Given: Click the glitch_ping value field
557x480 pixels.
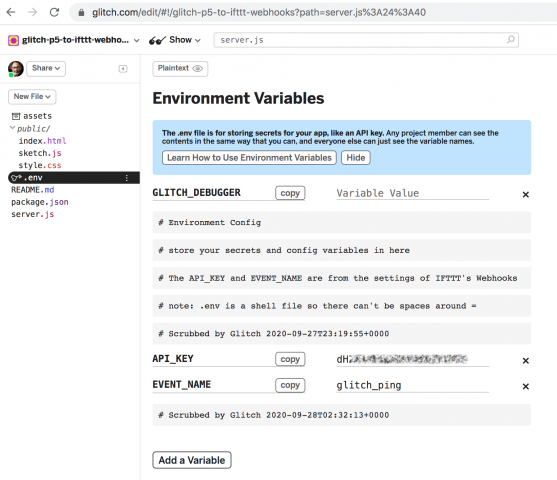Looking at the screenshot, I should pos(412,385).
